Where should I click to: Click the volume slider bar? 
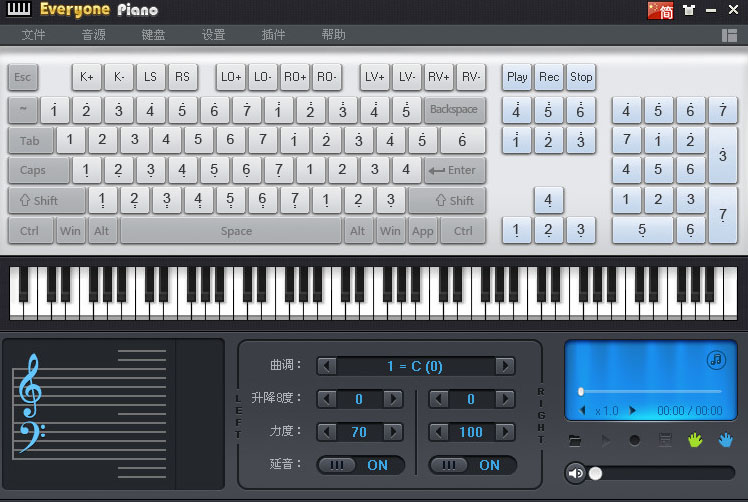coord(662,473)
